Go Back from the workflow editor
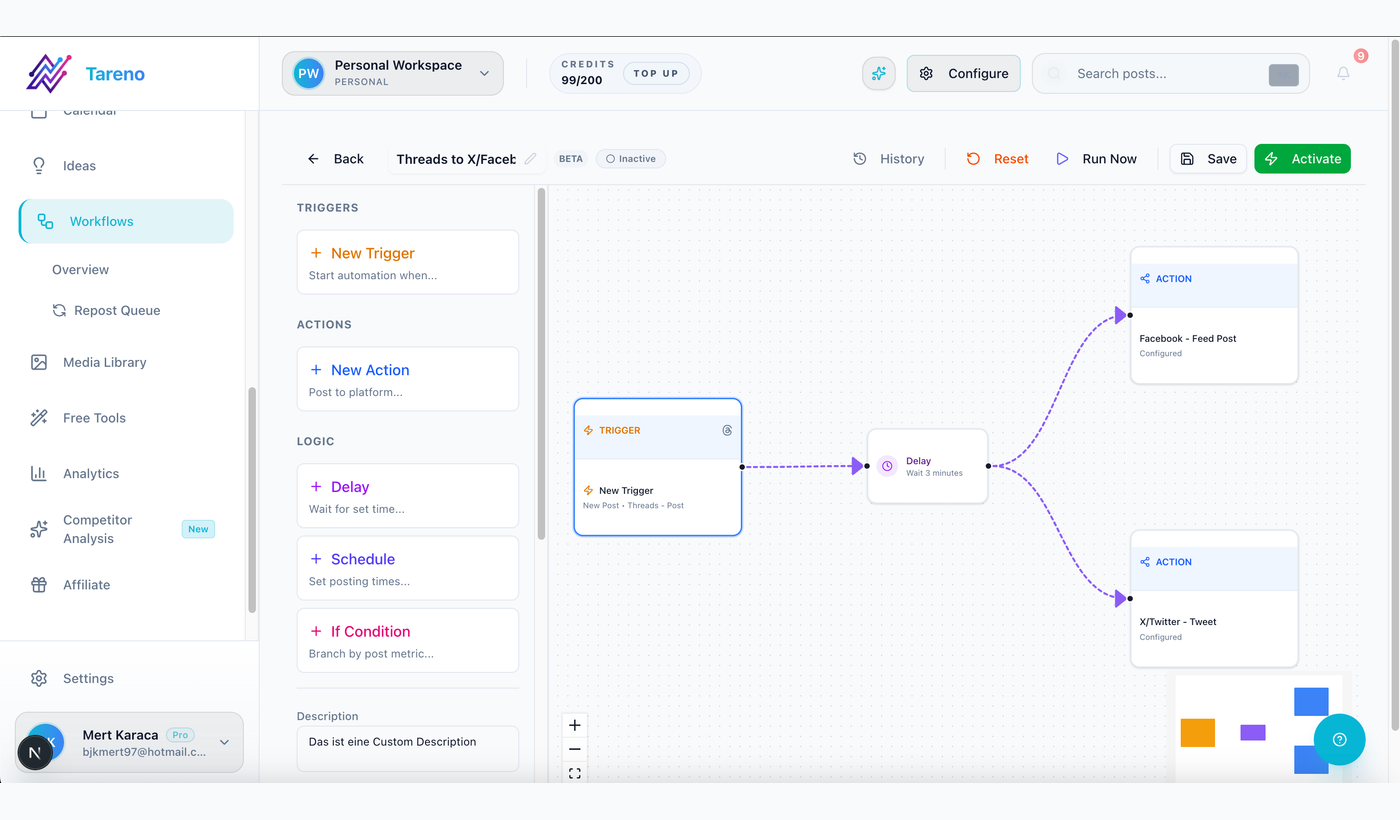Screen dimensions: 1400x820 point(335,159)
